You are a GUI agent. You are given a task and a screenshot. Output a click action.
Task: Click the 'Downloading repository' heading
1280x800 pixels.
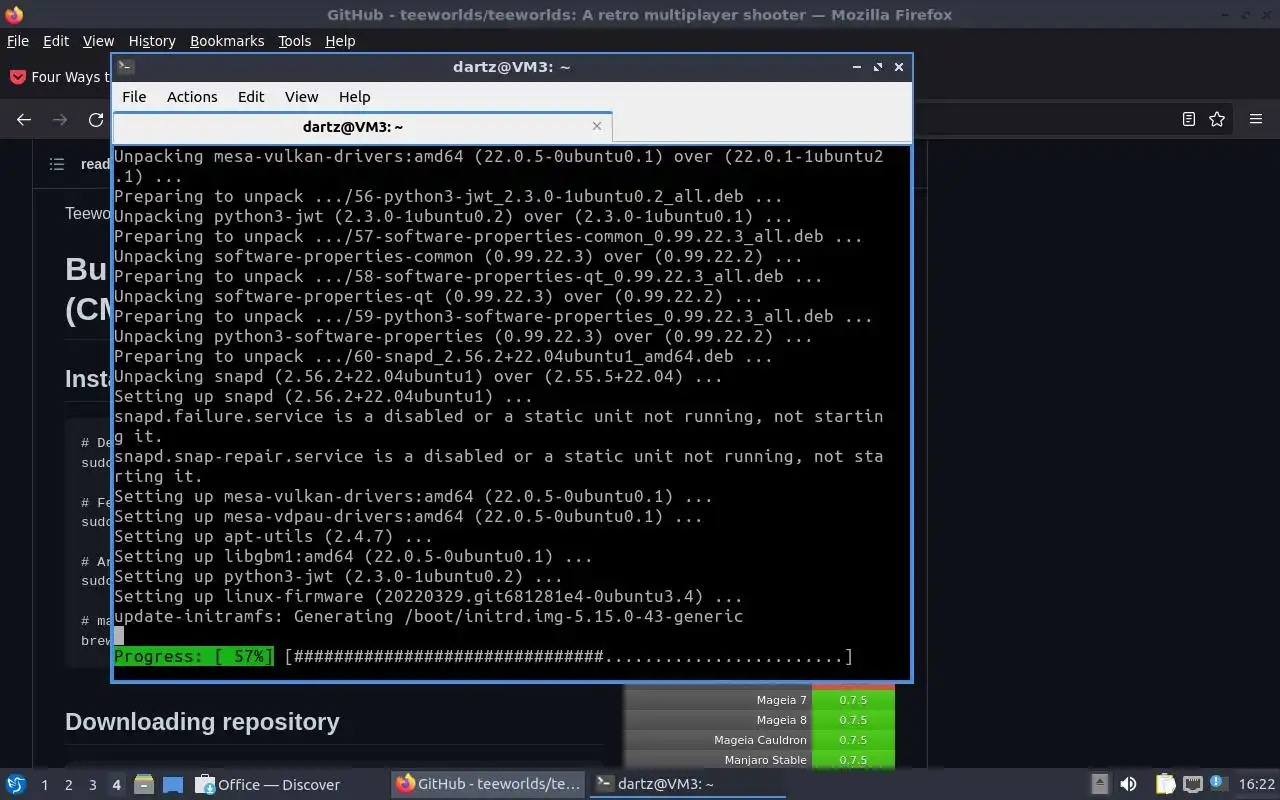point(202,722)
